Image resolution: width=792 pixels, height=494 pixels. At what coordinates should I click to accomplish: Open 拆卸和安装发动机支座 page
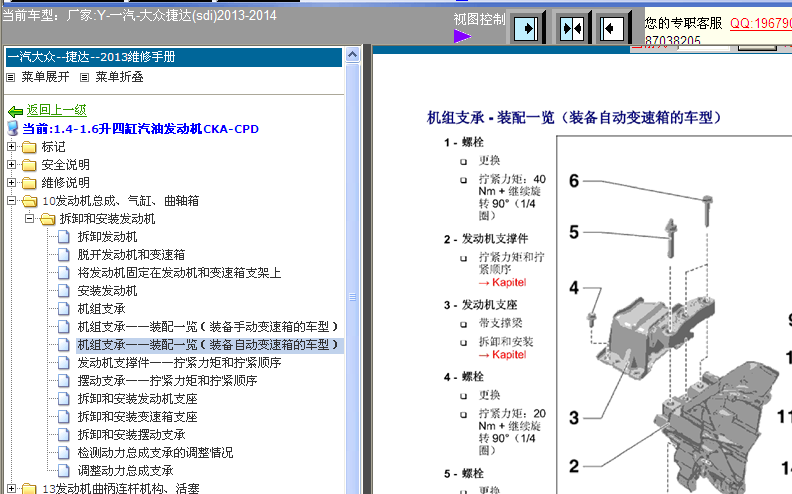click(137, 399)
